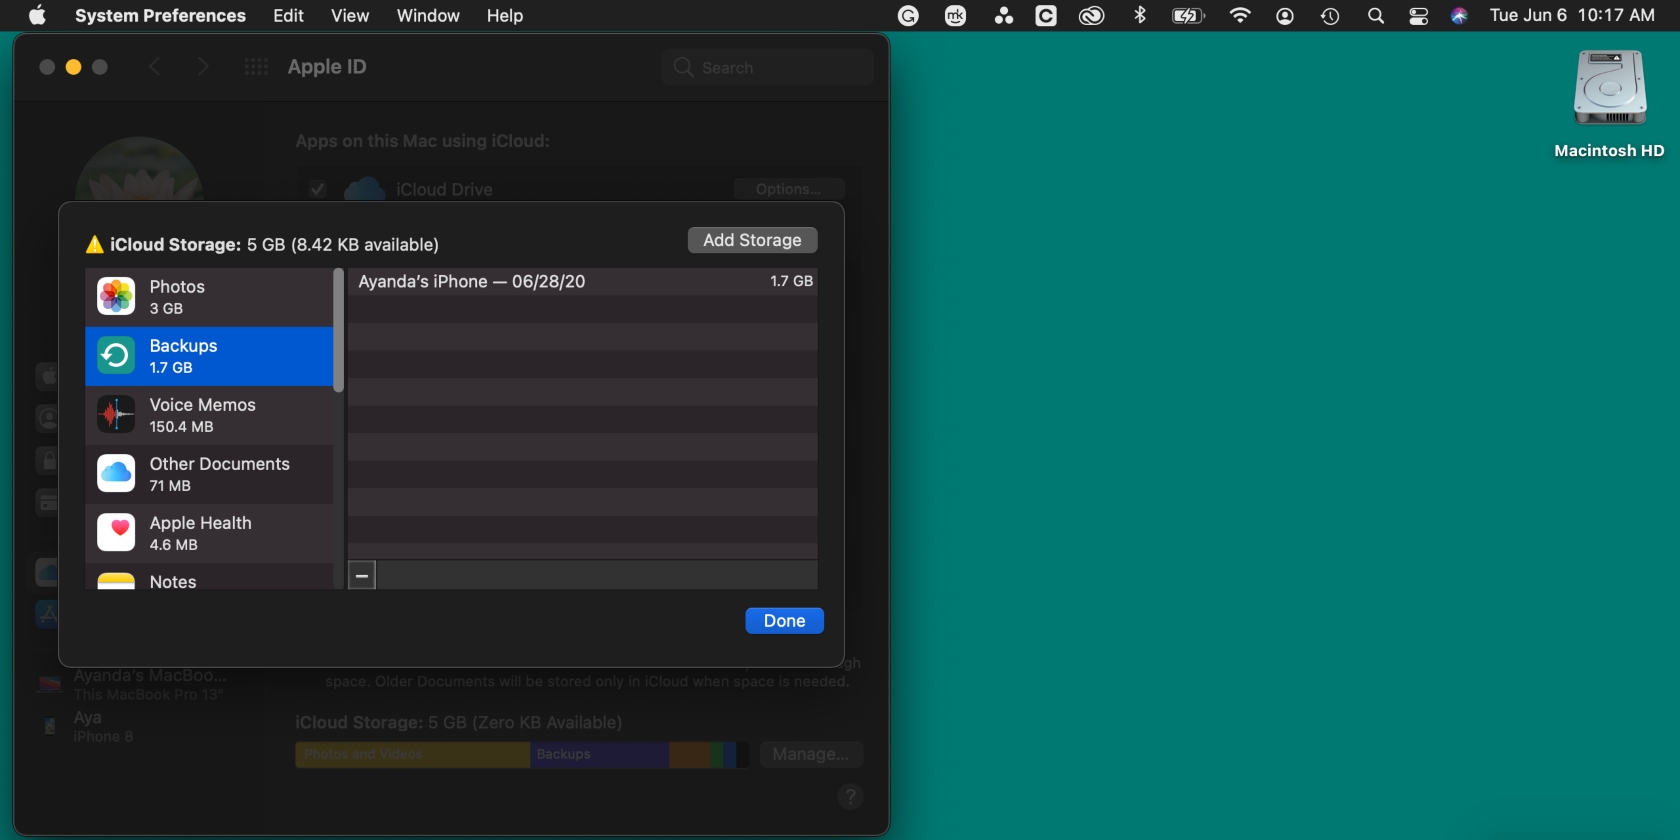Check the battery status icon
This screenshot has height=840, width=1680.
coord(1188,16)
